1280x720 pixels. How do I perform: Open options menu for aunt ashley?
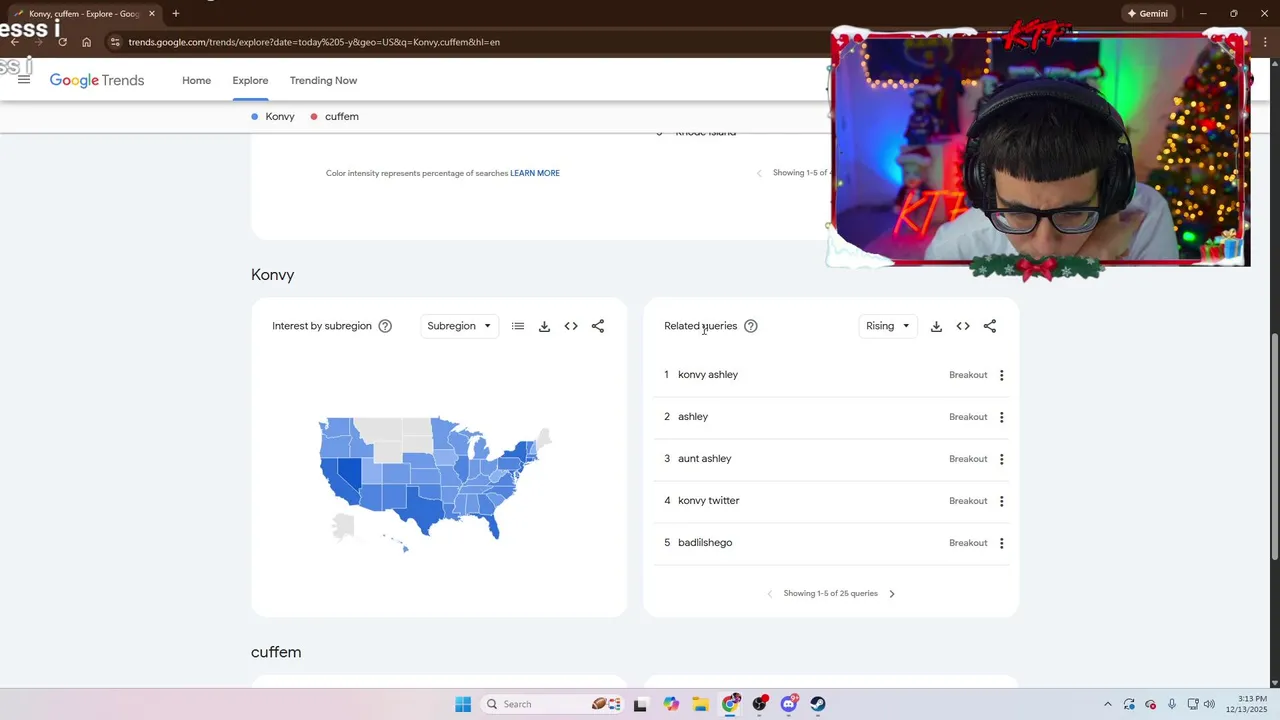pos(1001,459)
